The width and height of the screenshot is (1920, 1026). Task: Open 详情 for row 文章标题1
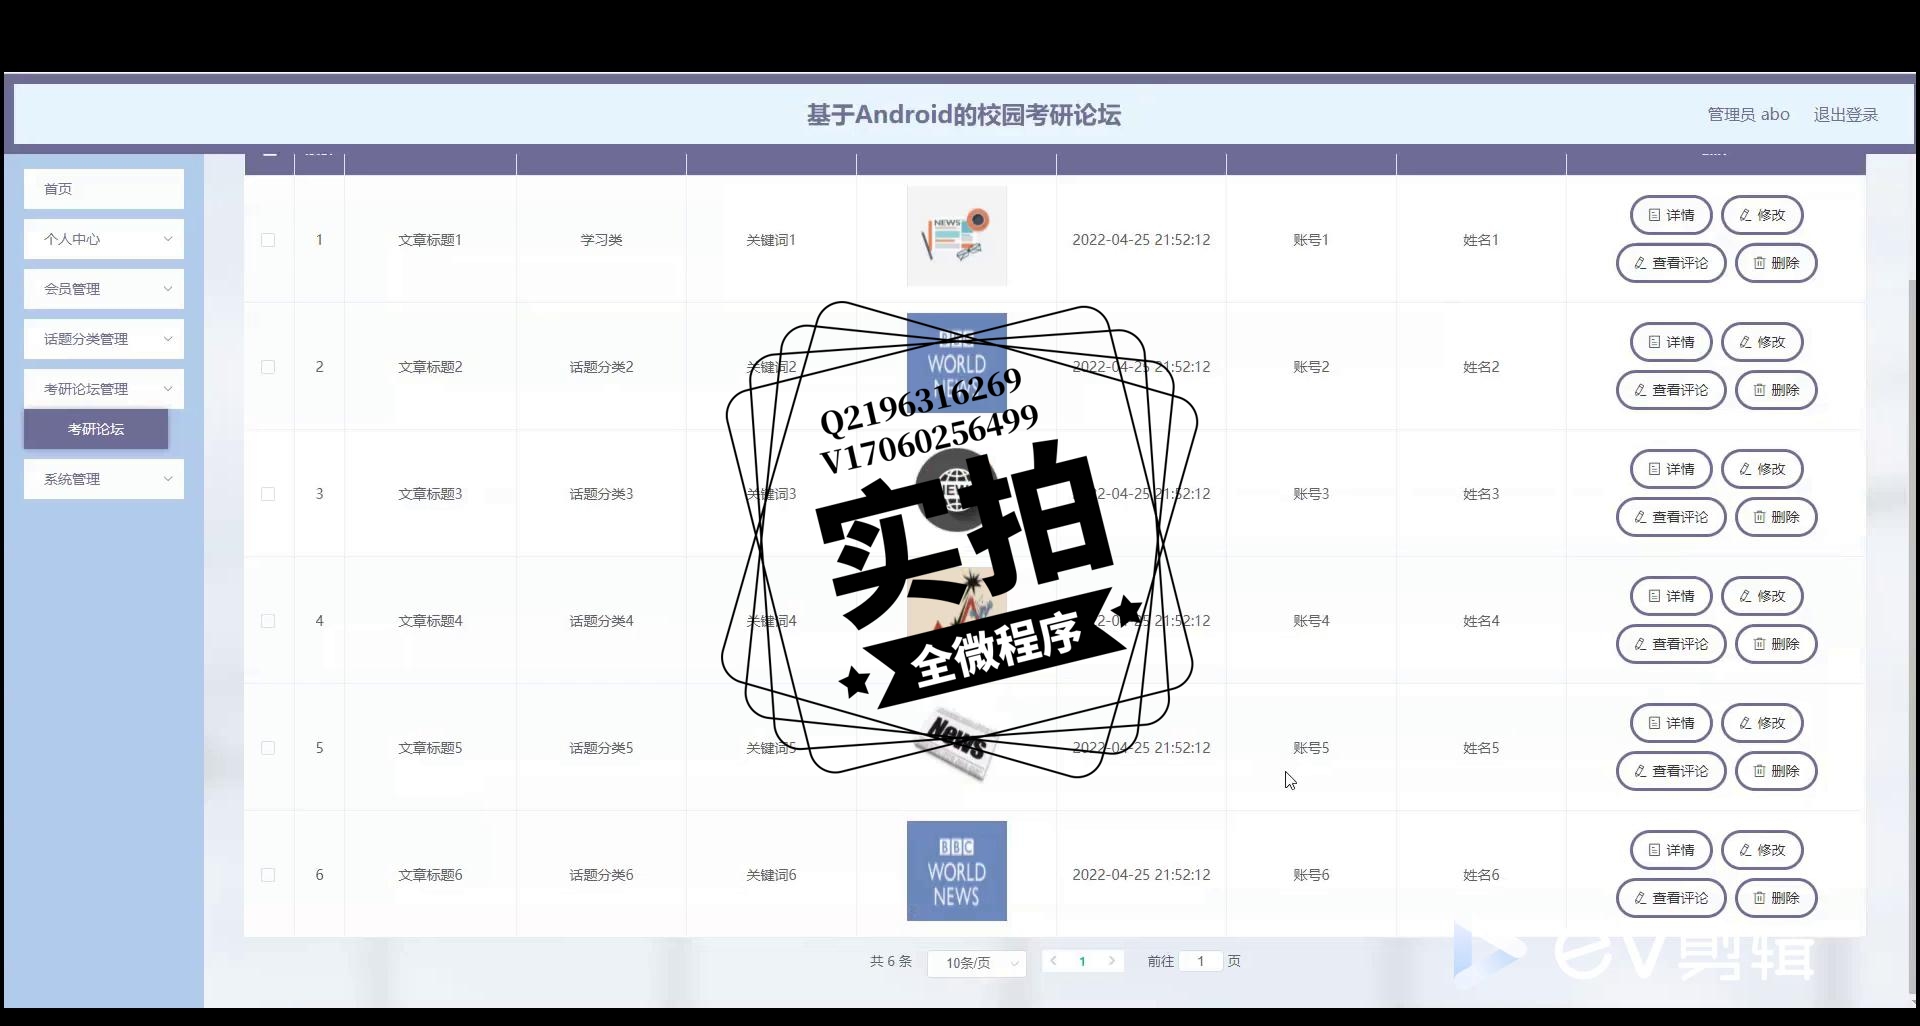point(1671,215)
